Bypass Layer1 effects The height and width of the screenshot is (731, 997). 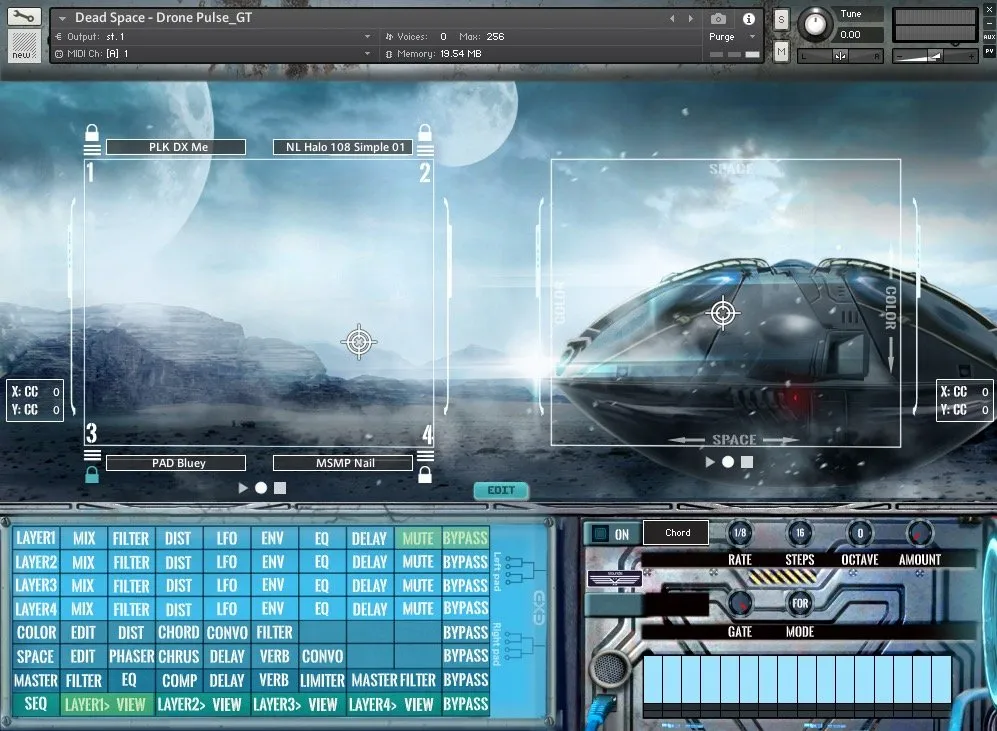465,538
